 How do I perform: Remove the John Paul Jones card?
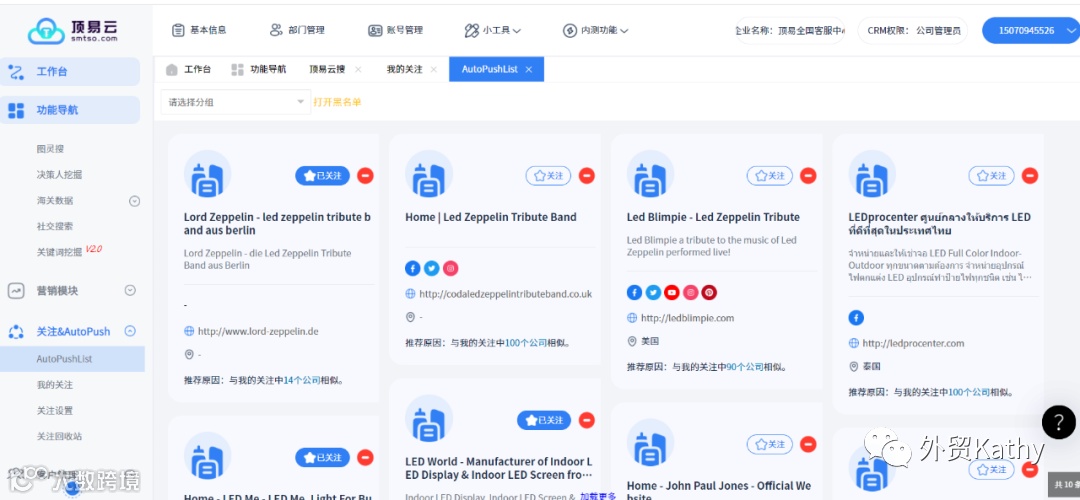pyautogui.click(x=808, y=444)
